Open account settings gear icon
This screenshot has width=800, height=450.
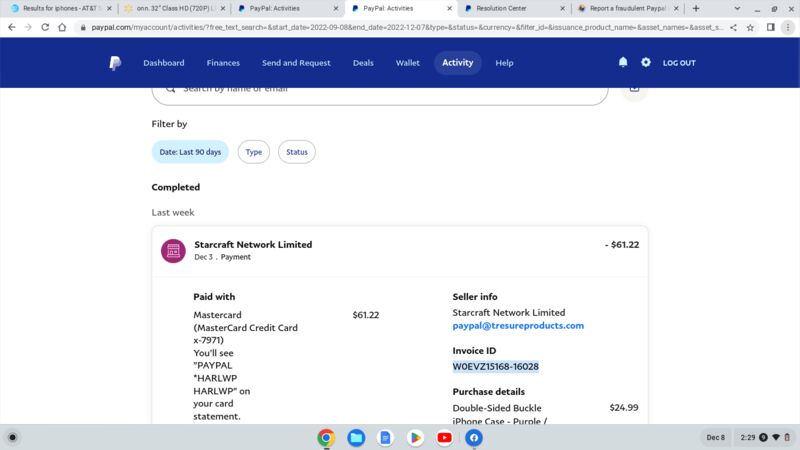(x=645, y=62)
